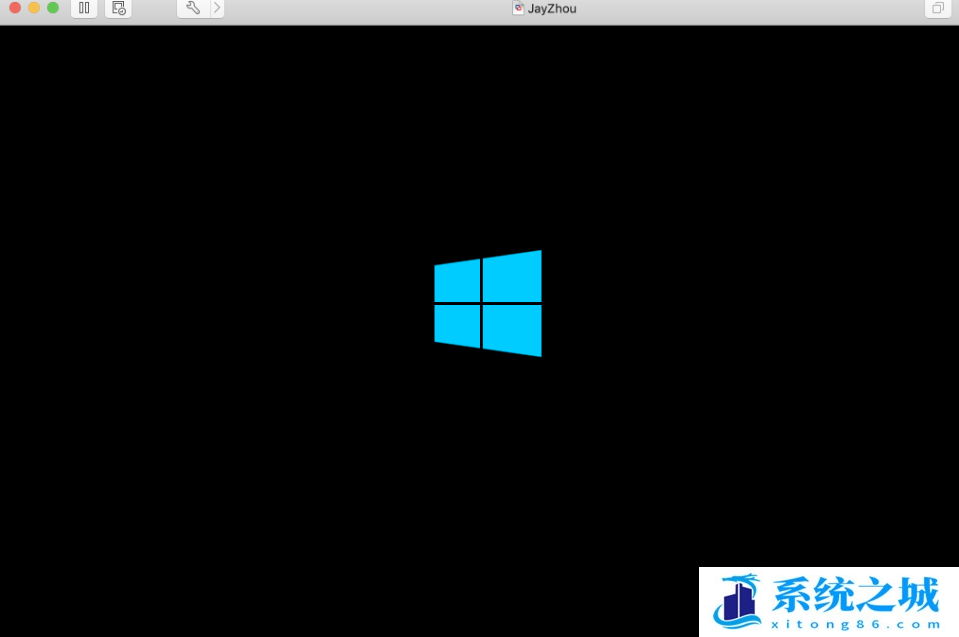This screenshot has width=959, height=637.
Task: Close the JayZhou VM window
Action: 15,7
